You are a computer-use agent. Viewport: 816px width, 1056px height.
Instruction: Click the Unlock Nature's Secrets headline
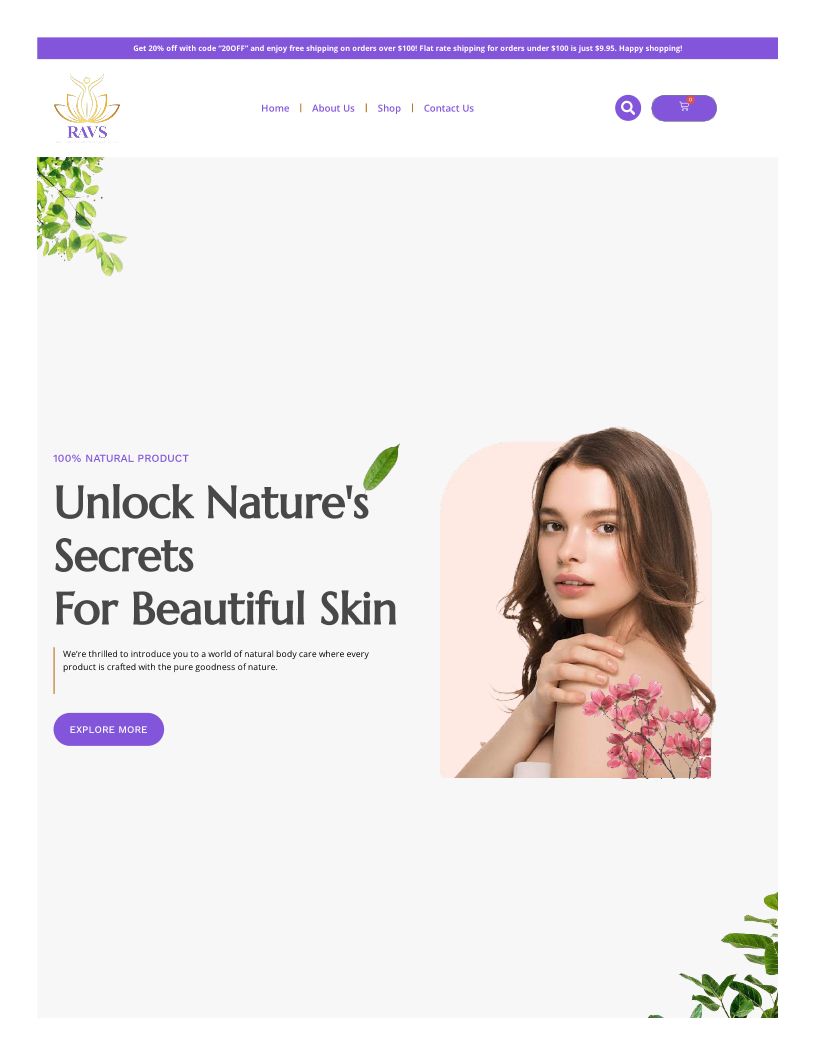(211, 529)
